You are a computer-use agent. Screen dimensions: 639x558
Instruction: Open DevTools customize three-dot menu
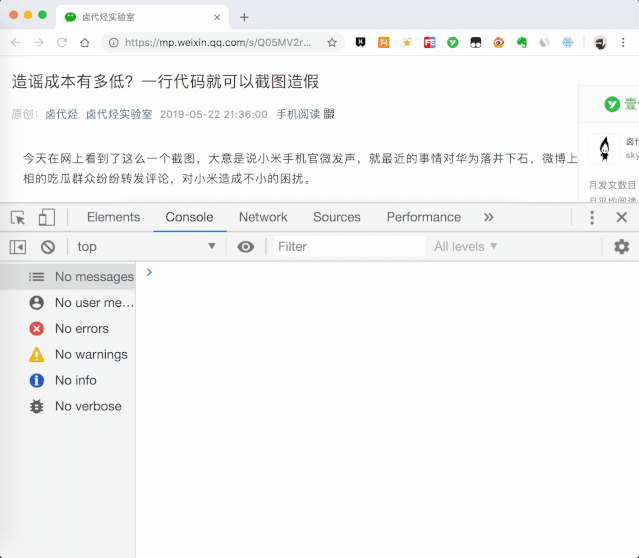(x=592, y=217)
